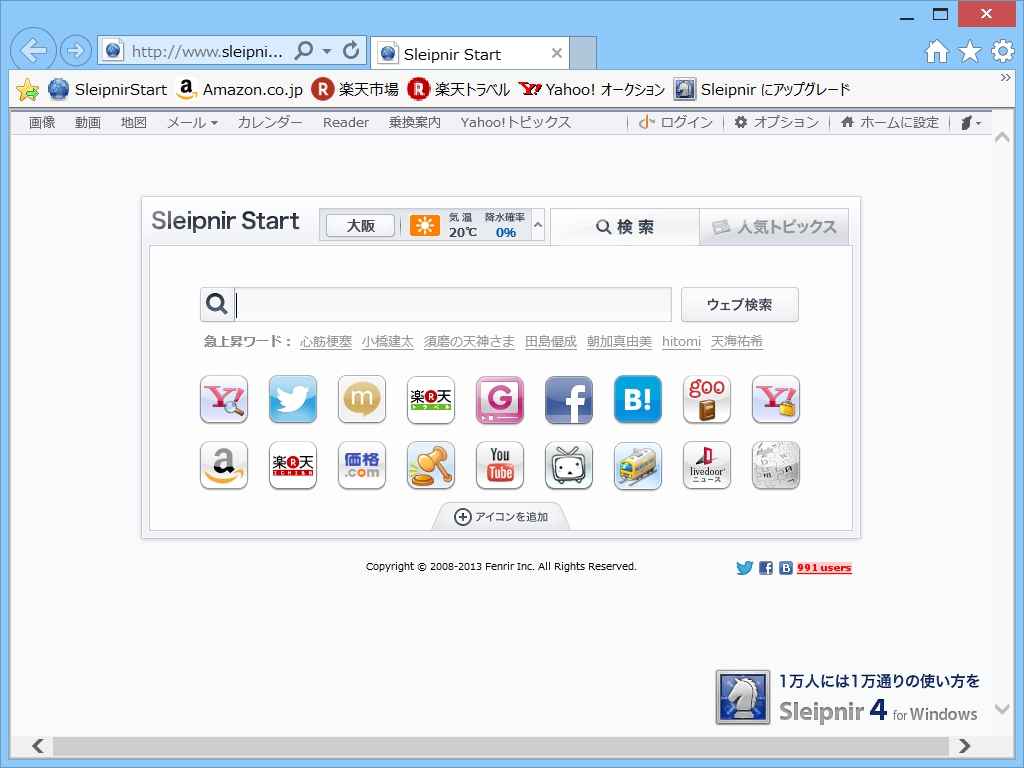
Task: Open the livedoor ニュース shortcut icon
Action: (x=706, y=465)
